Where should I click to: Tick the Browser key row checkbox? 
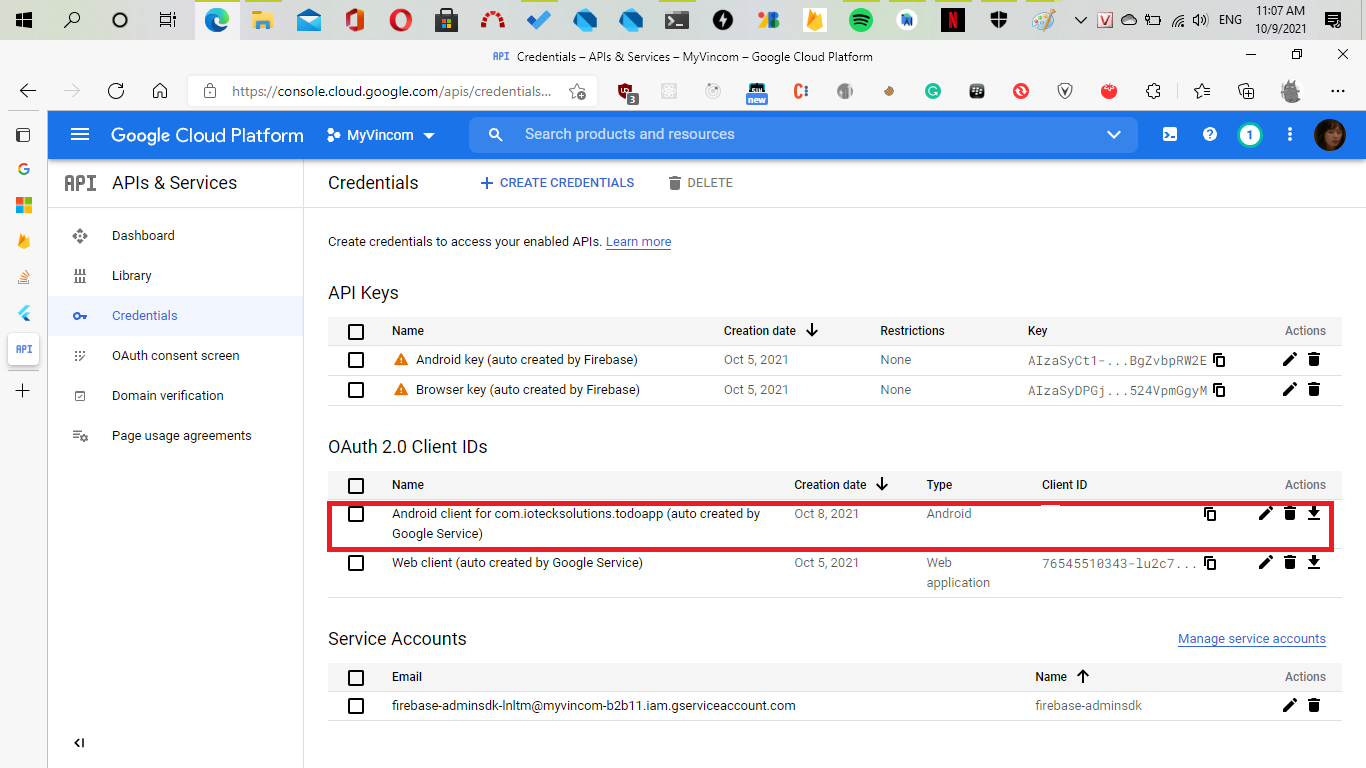(356, 390)
